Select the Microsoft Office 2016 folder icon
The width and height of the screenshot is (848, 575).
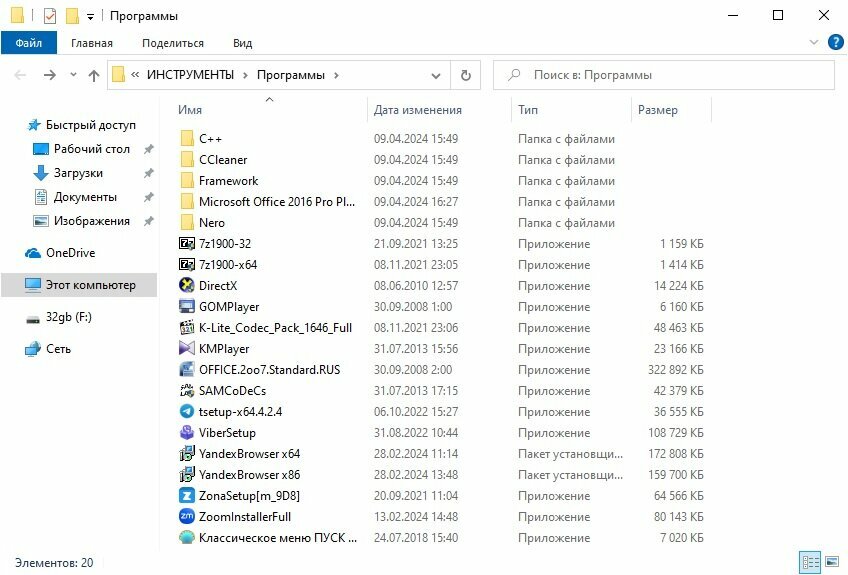coord(187,201)
